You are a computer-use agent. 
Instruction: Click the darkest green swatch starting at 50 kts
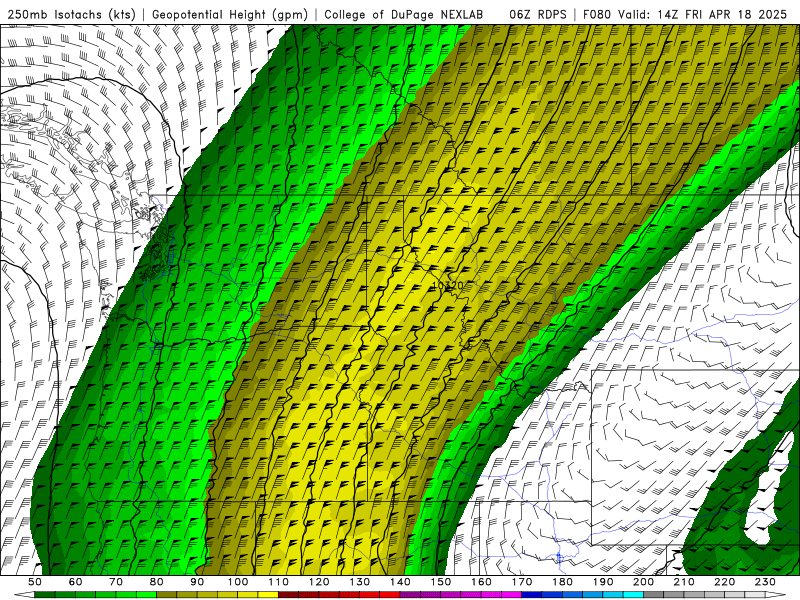pyautogui.click(x=45, y=595)
